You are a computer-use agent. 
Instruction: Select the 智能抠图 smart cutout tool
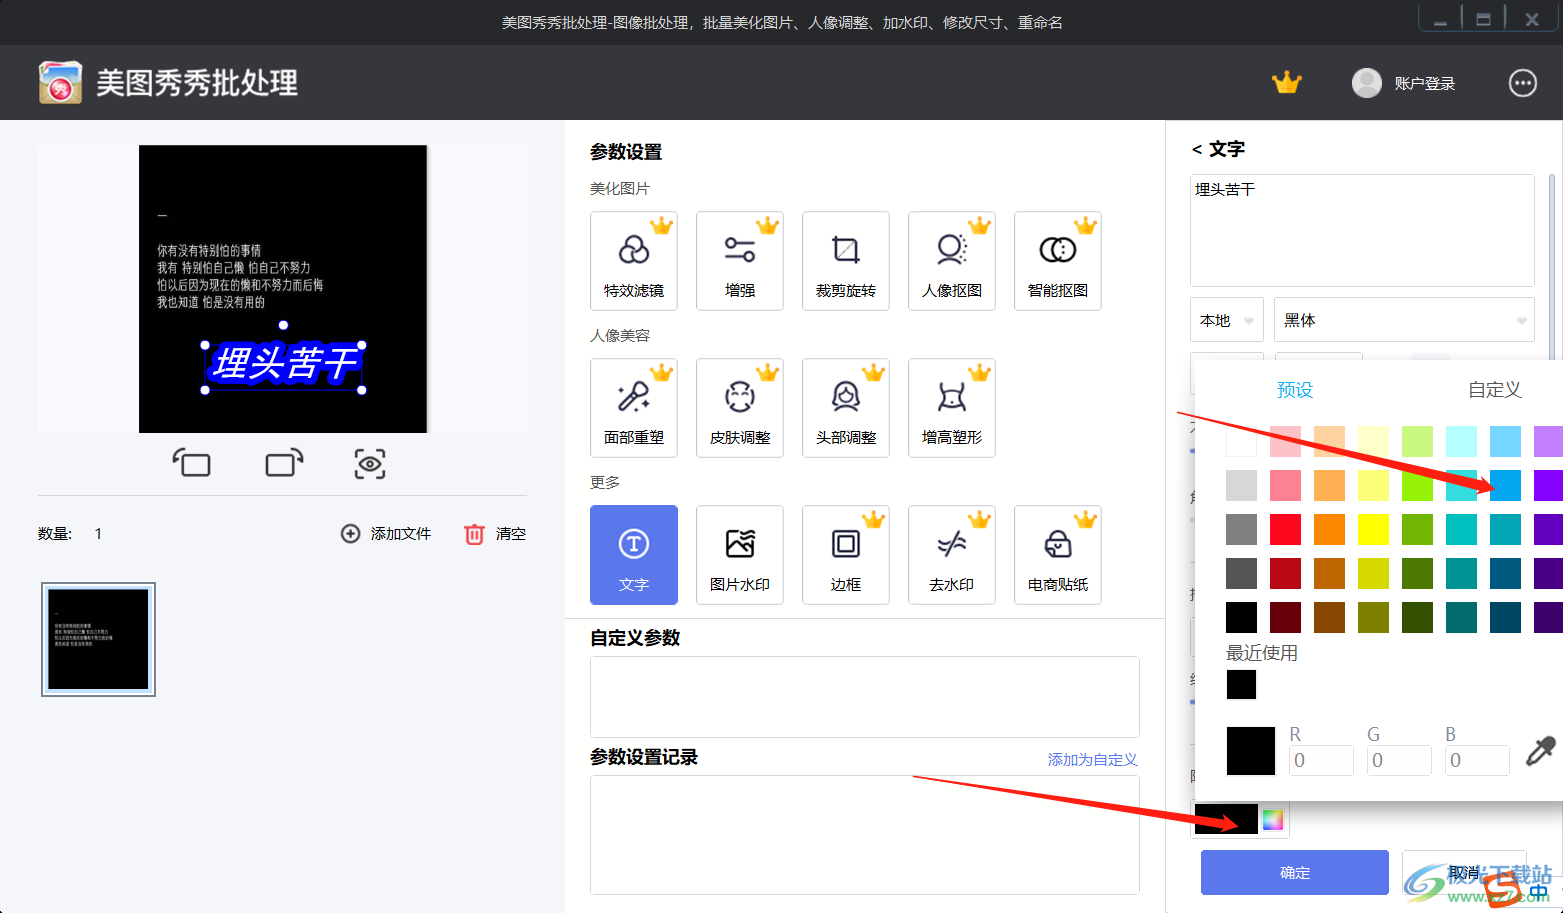tap(1058, 261)
